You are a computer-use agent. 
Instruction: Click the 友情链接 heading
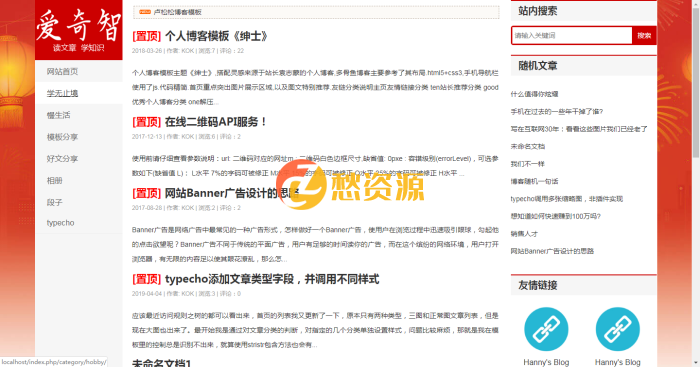pos(538,285)
